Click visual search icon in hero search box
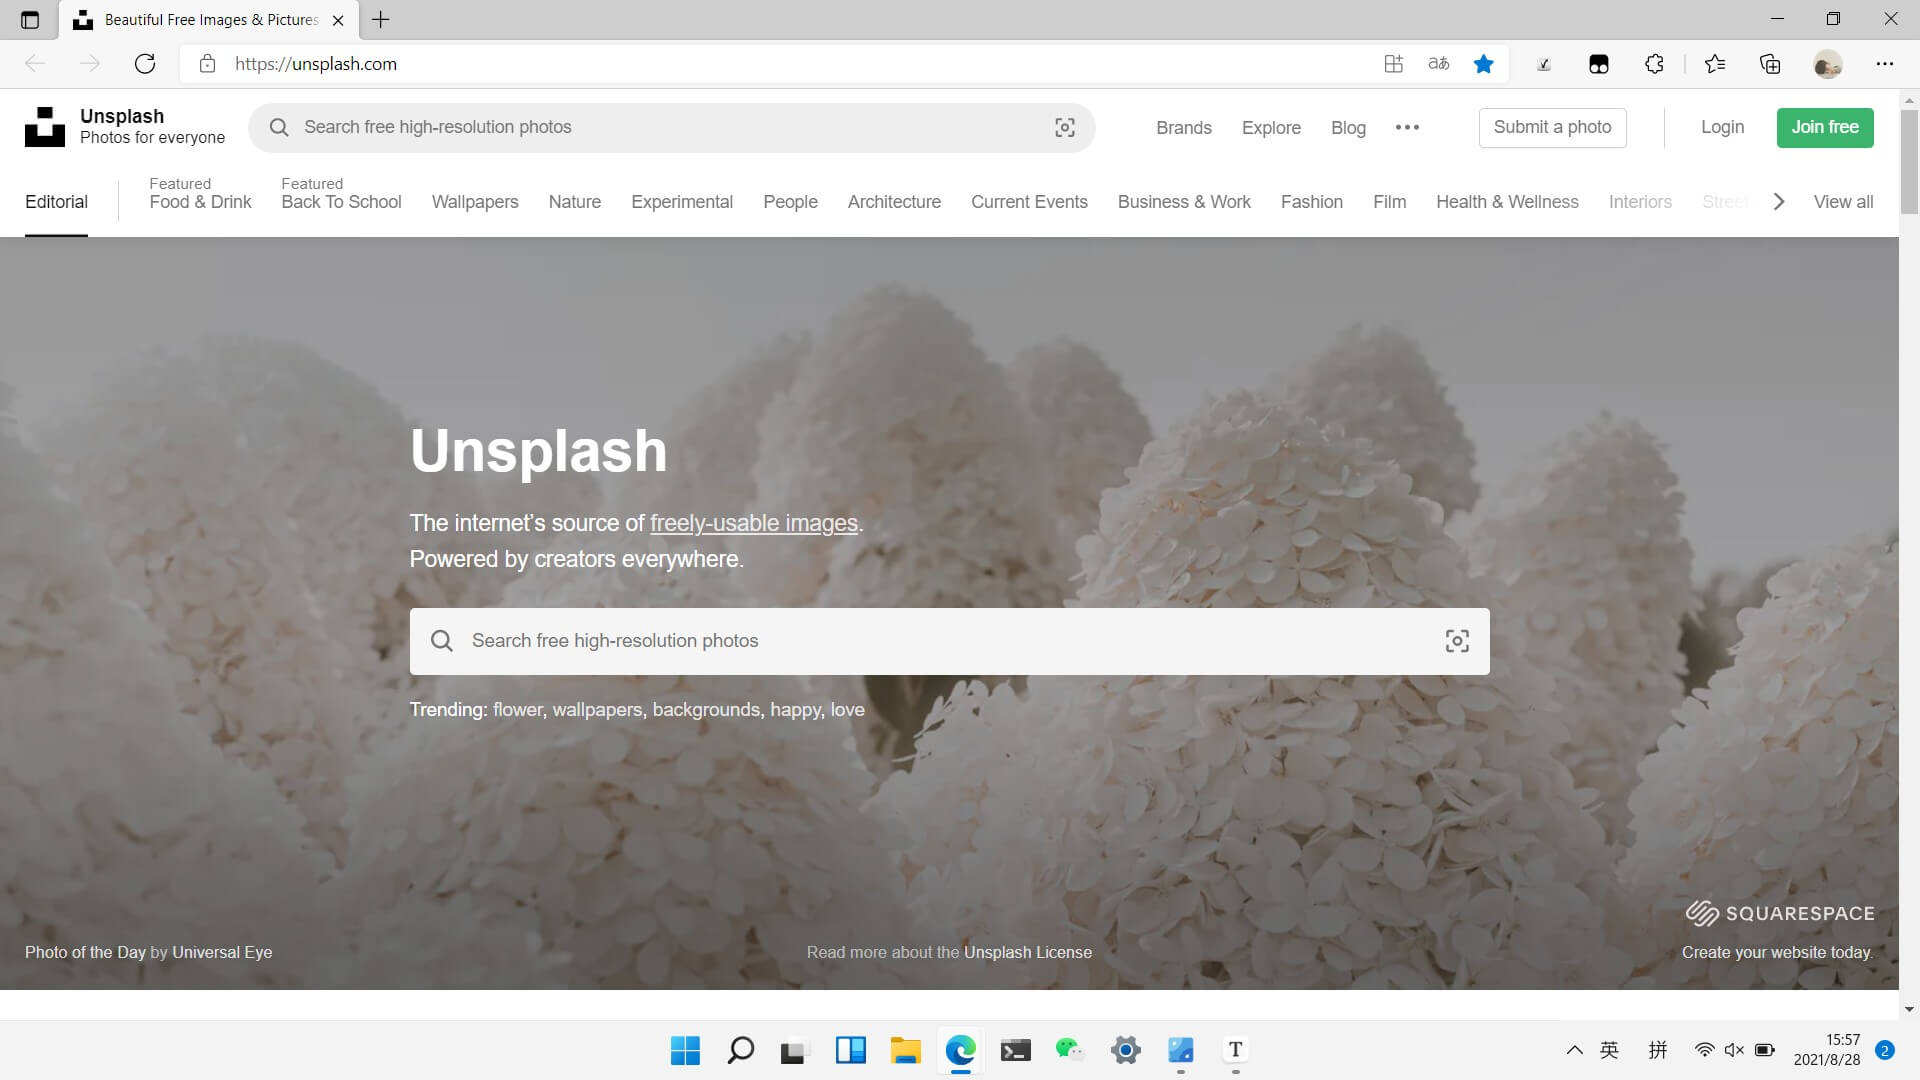Image resolution: width=1920 pixels, height=1080 pixels. pos(1457,641)
